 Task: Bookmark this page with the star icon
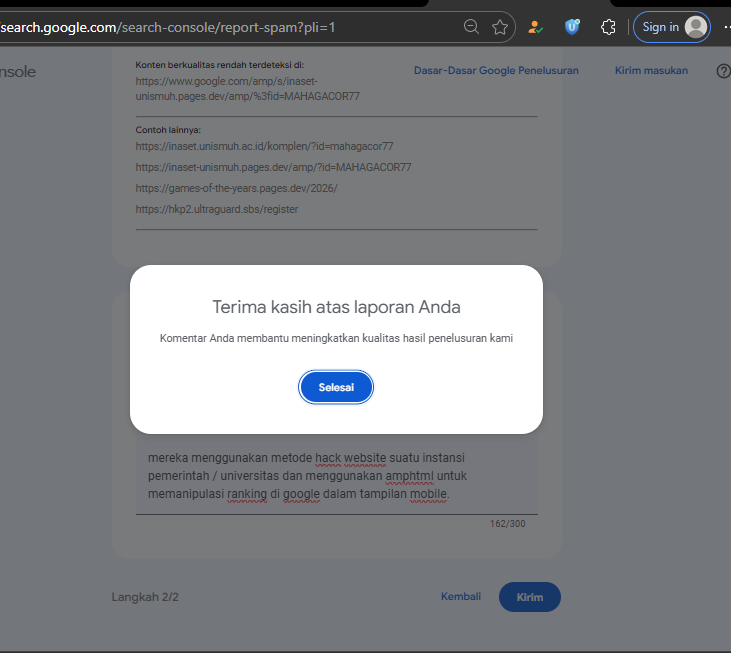click(500, 27)
